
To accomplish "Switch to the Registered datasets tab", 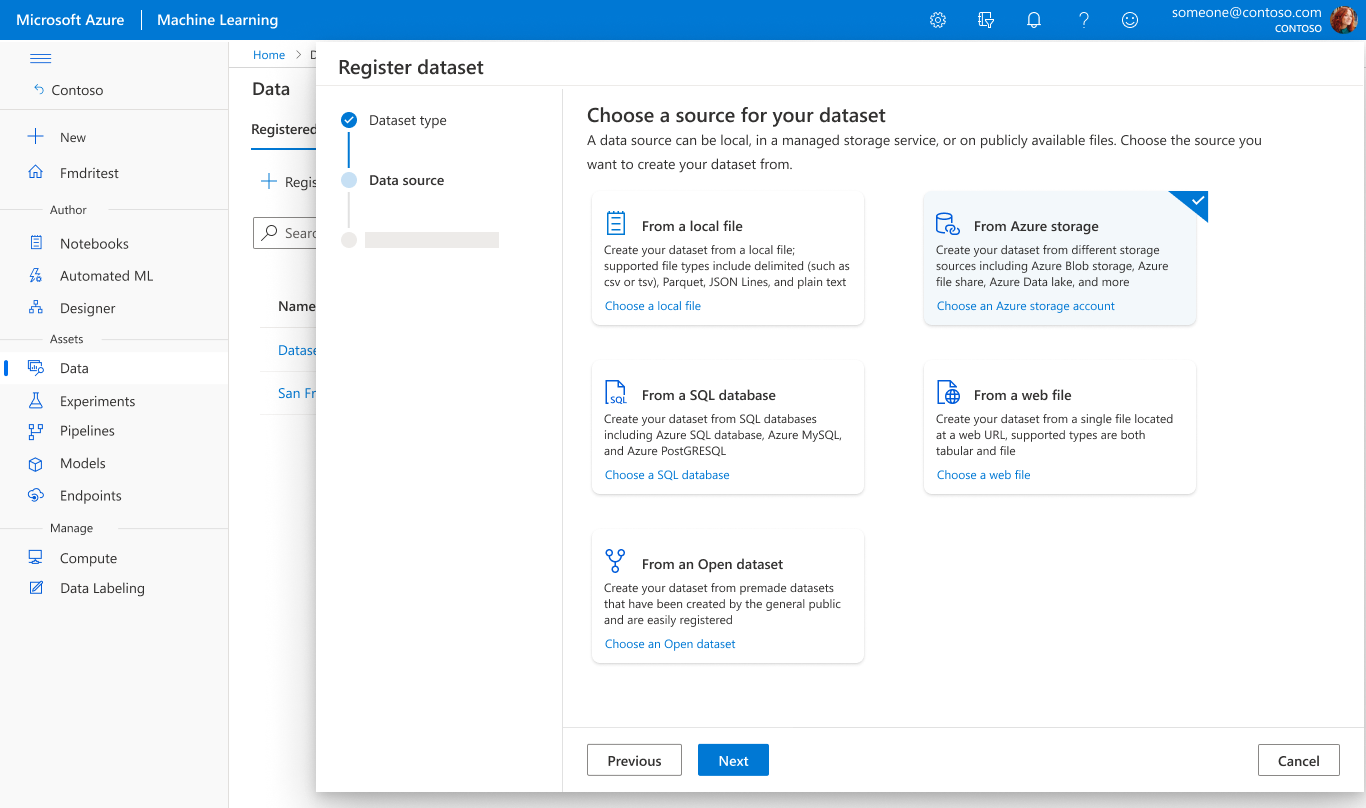I will [283, 129].
